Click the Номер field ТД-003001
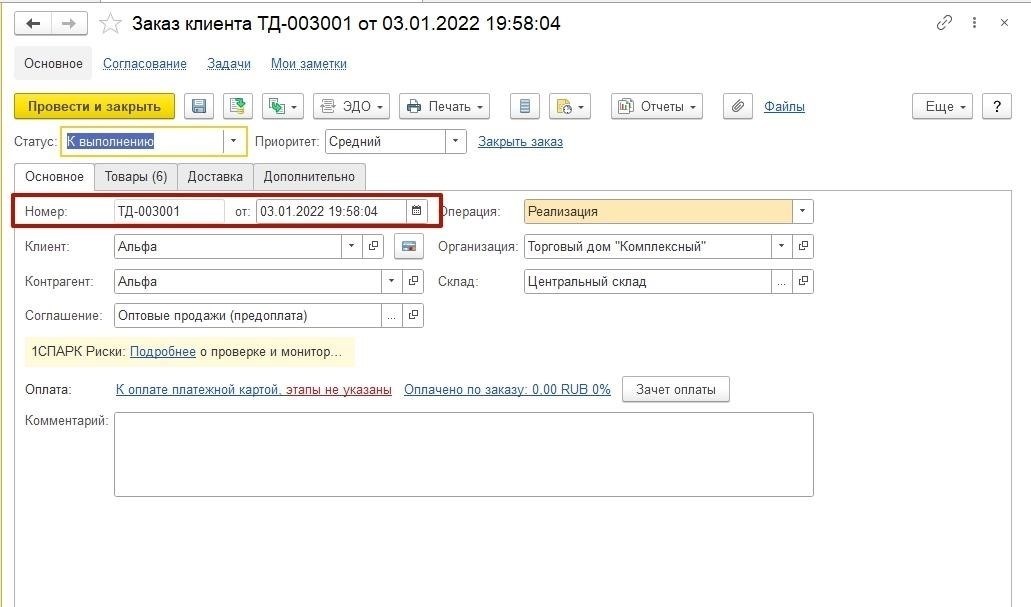This screenshot has width=1031, height=607. [169, 211]
